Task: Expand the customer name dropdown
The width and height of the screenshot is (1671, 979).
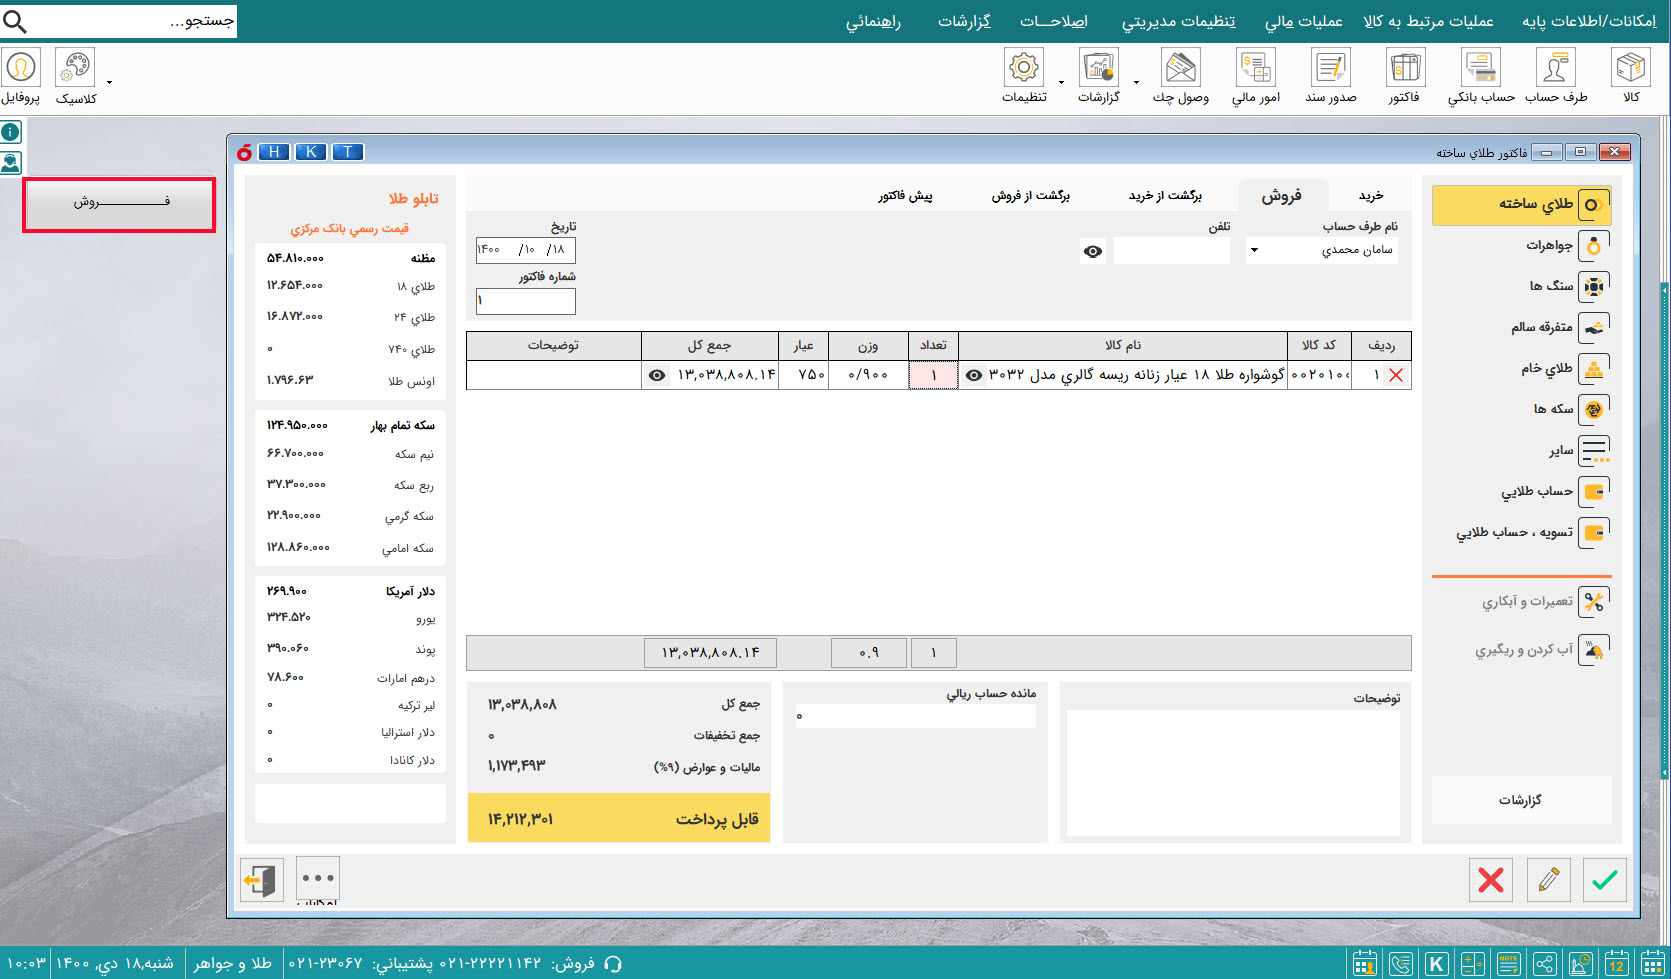Action: 1254,250
